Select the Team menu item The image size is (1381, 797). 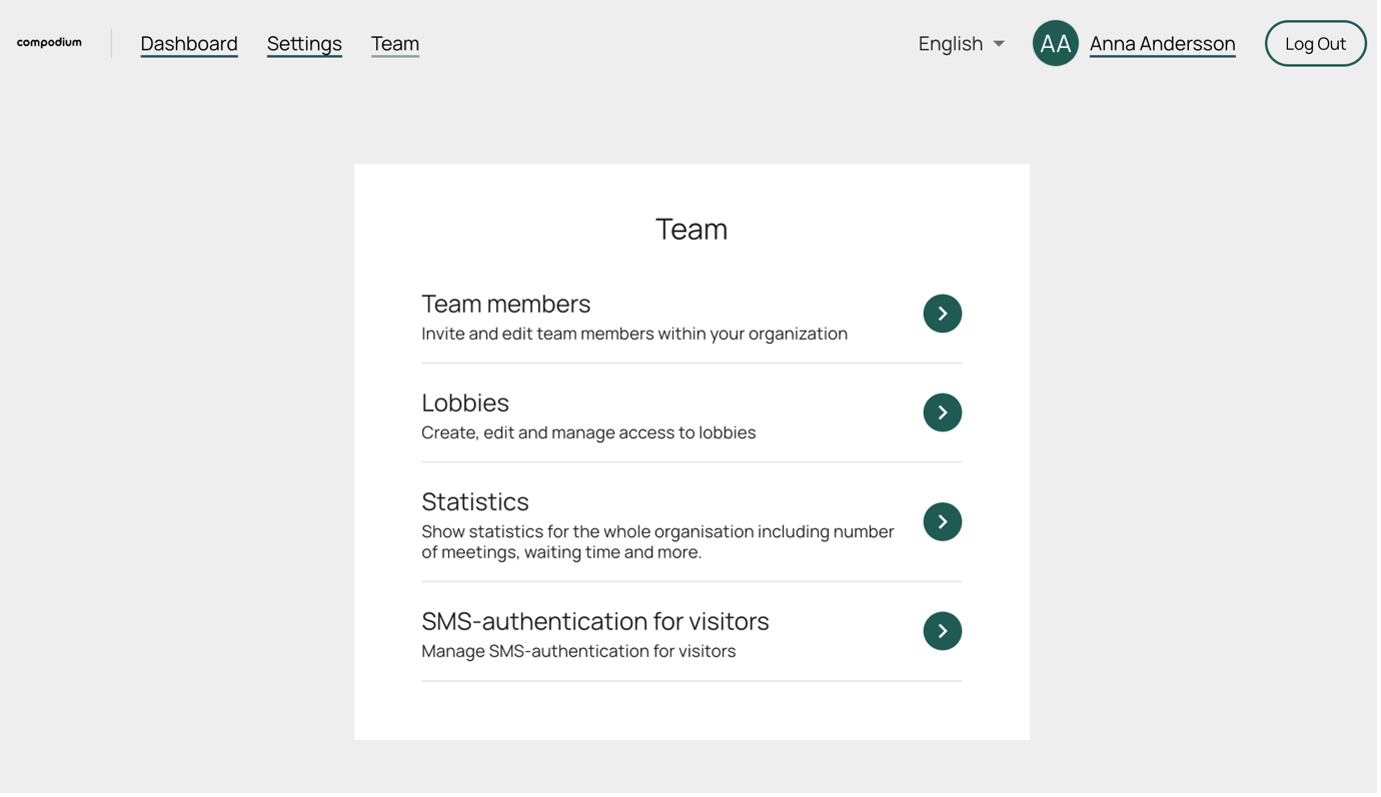396,44
